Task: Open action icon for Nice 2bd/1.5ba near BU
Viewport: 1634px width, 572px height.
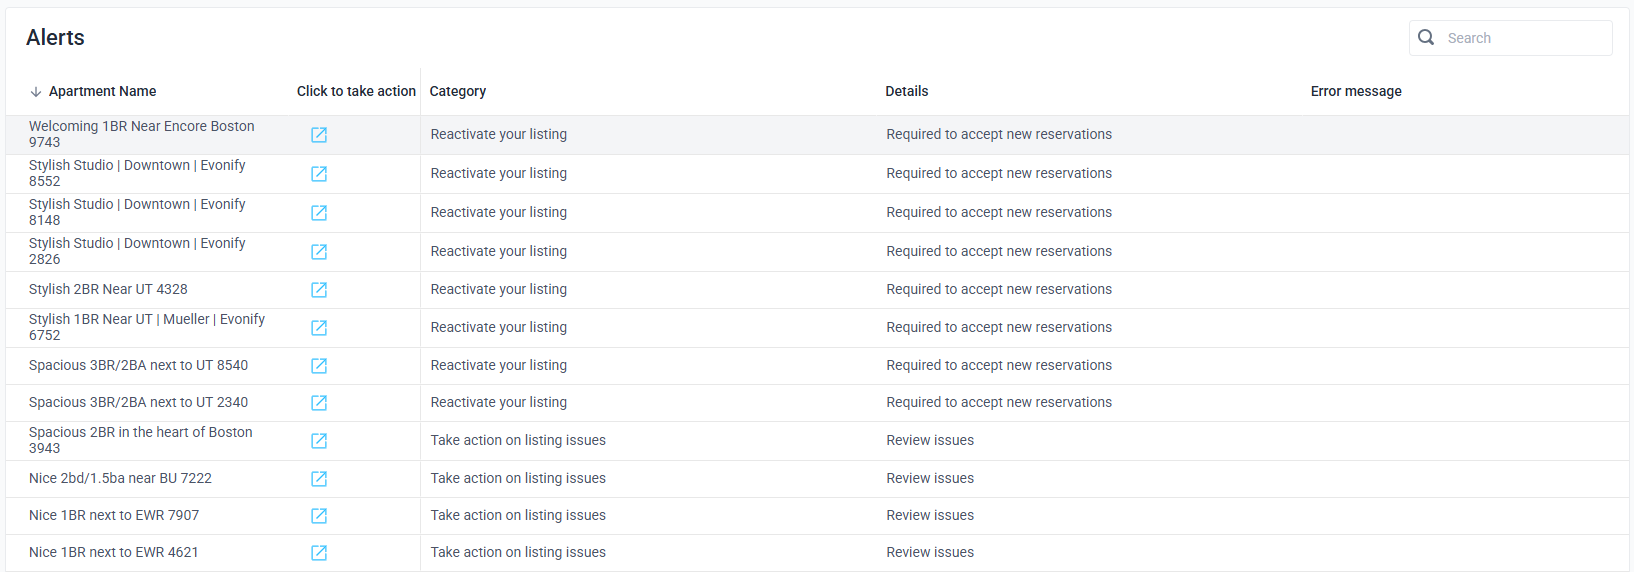Action: tap(319, 479)
